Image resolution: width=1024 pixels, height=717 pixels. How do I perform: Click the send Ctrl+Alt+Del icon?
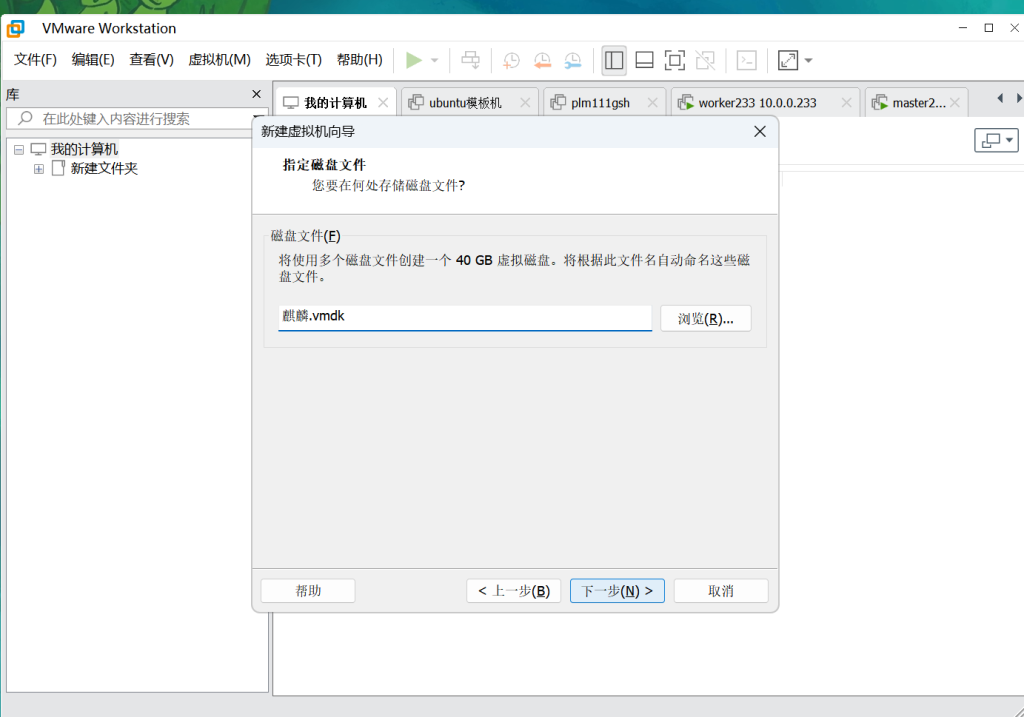[x=470, y=60]
